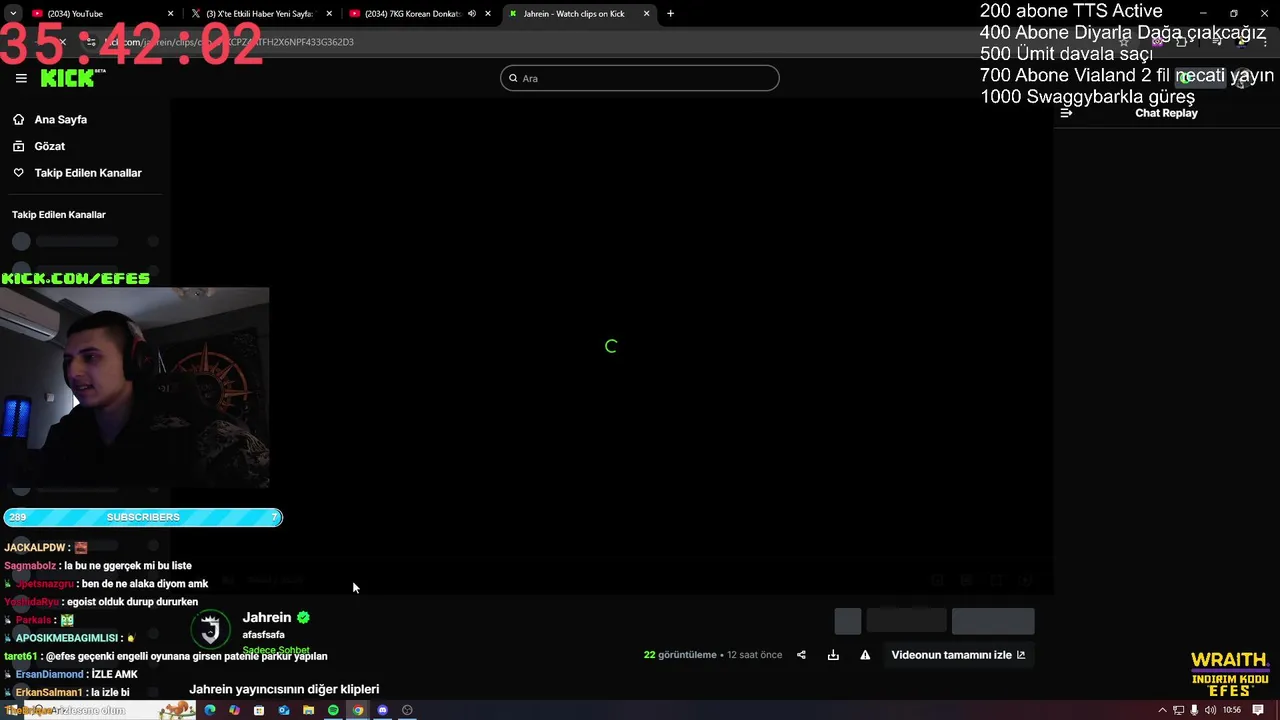Screen dimensions: 1280x720
Task: Click the site info icon in address bar
Action: (91, 42)
